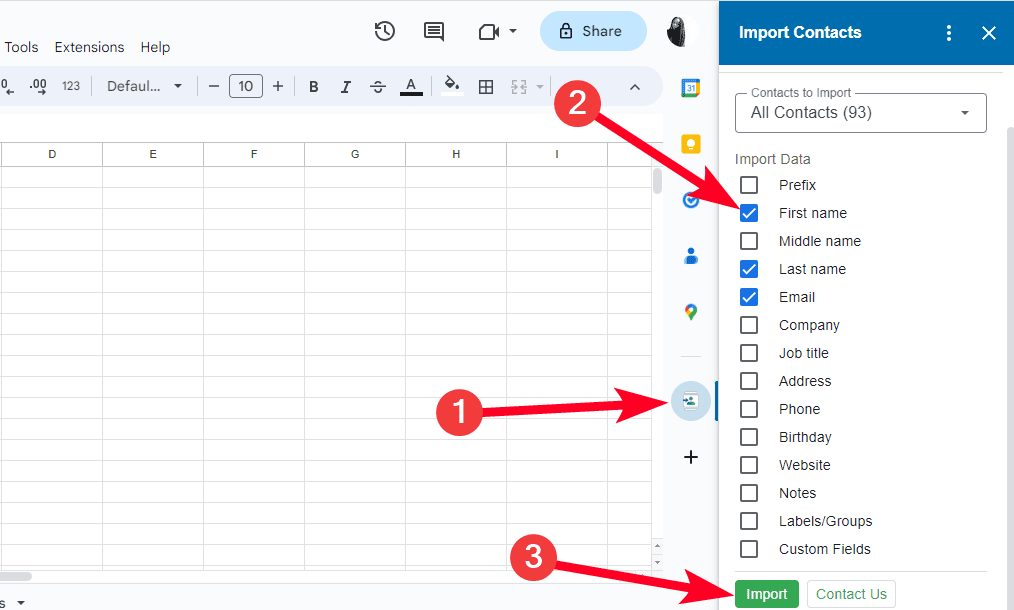Open Contacts from the side panel
The height and width of the screenshot is (610, 1014).
(x=690, y=256)
